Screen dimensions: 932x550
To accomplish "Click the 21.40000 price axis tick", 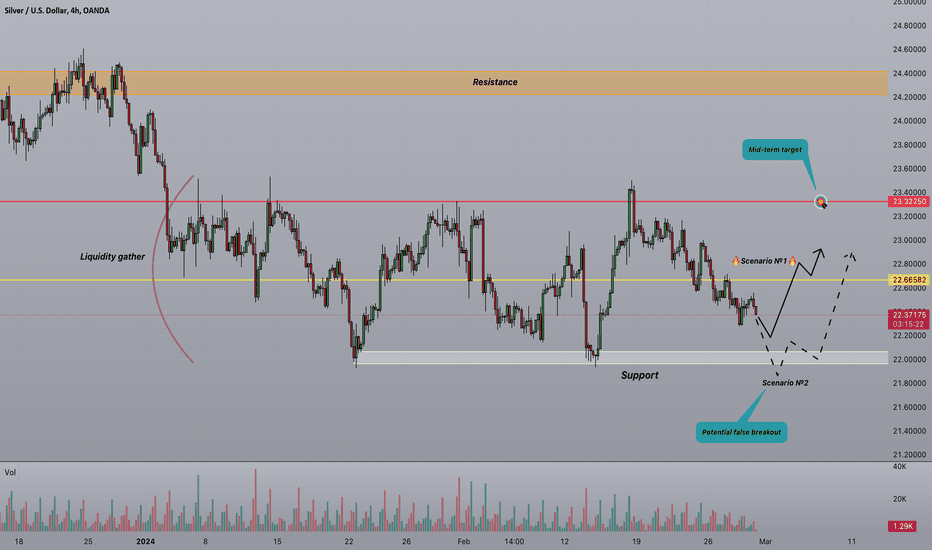I will [x=909, y=431].
